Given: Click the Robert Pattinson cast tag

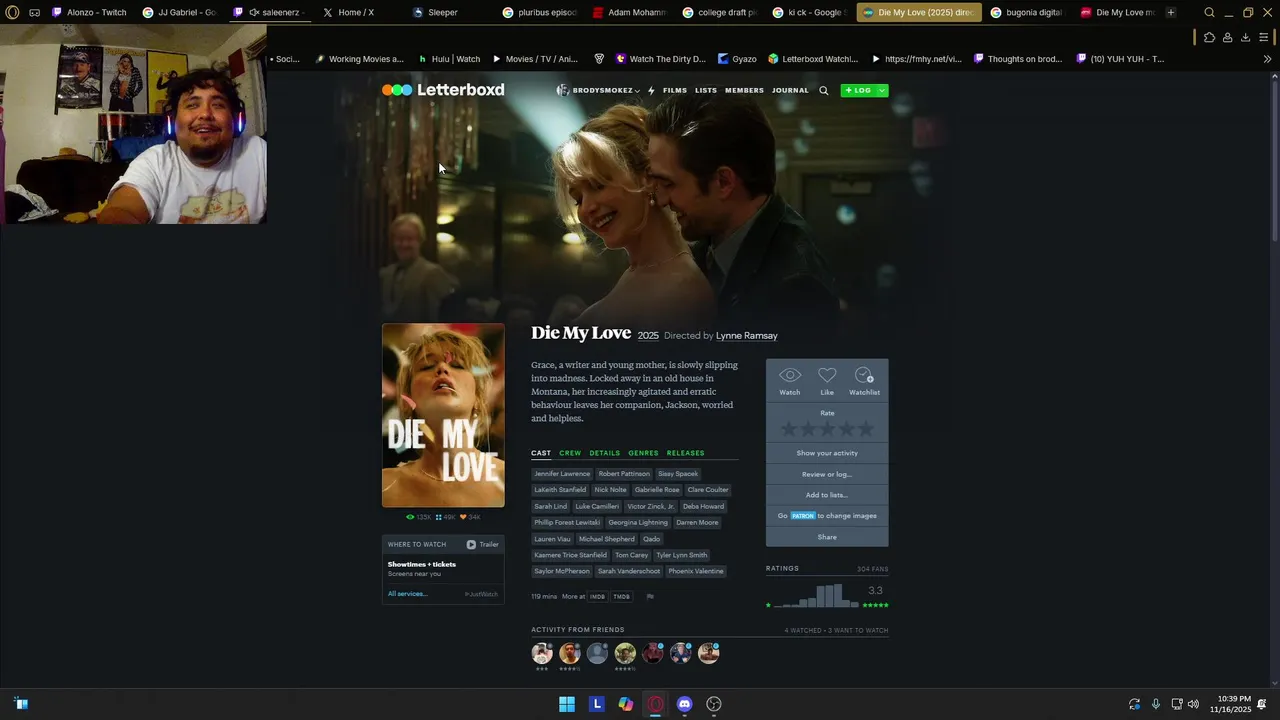Looking at the screenshot, I should (624, 474).
